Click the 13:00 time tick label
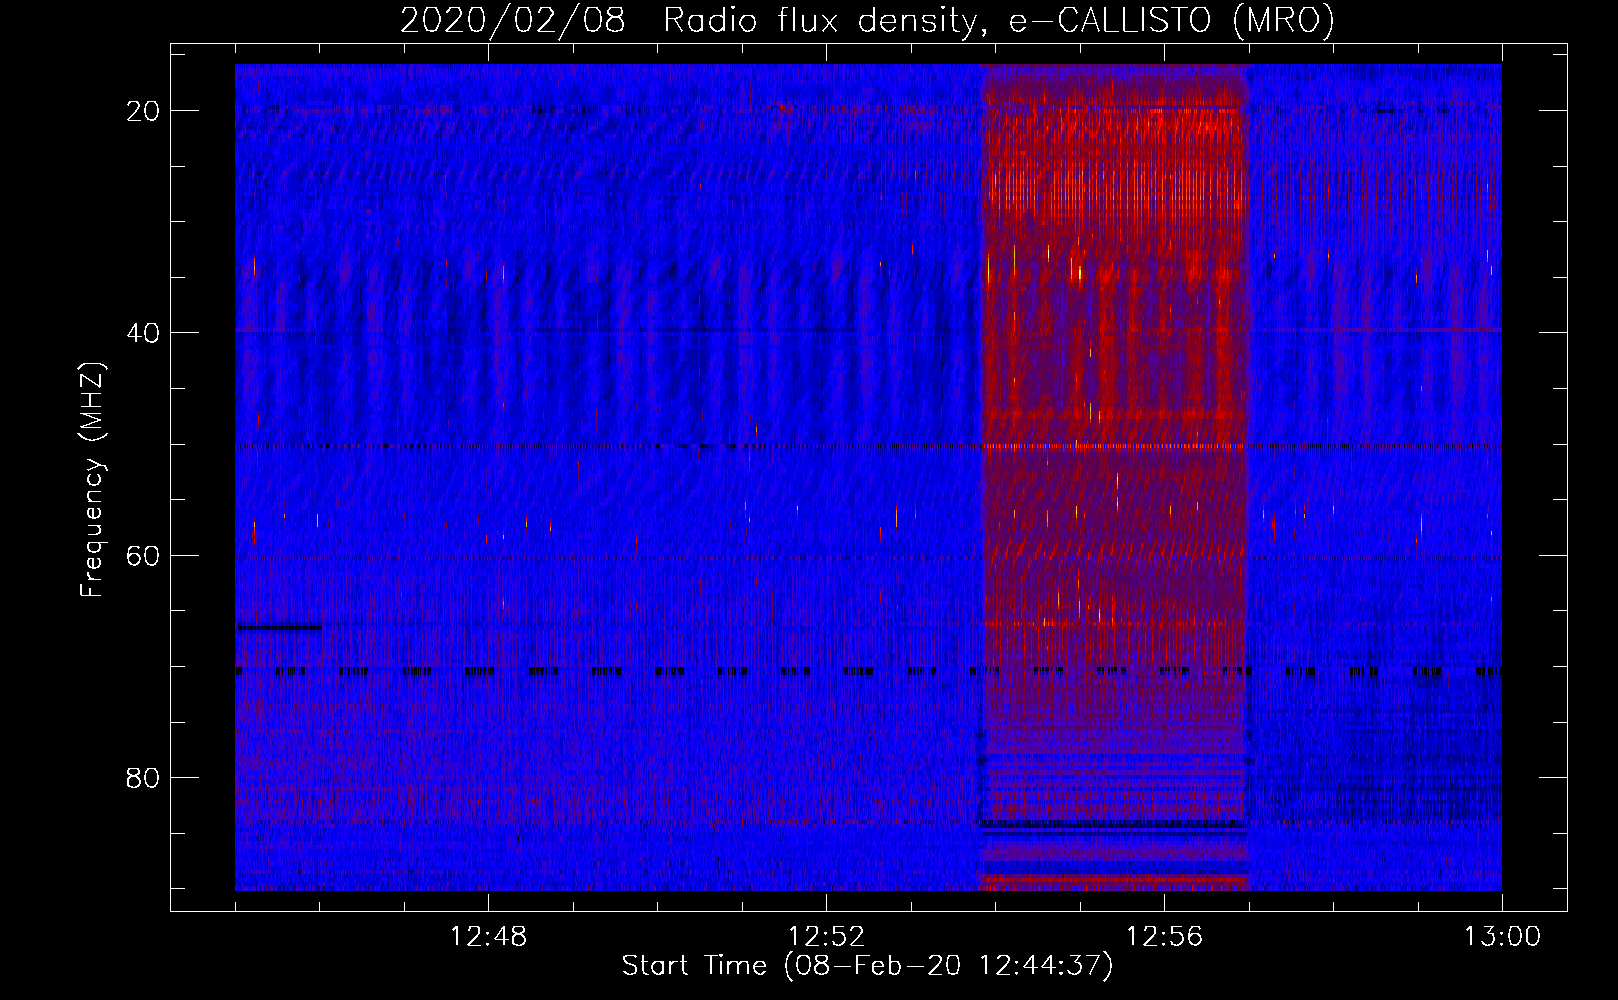Image resolution: width=1618 pixels, height=1000 pixels. pos(1502,937)
